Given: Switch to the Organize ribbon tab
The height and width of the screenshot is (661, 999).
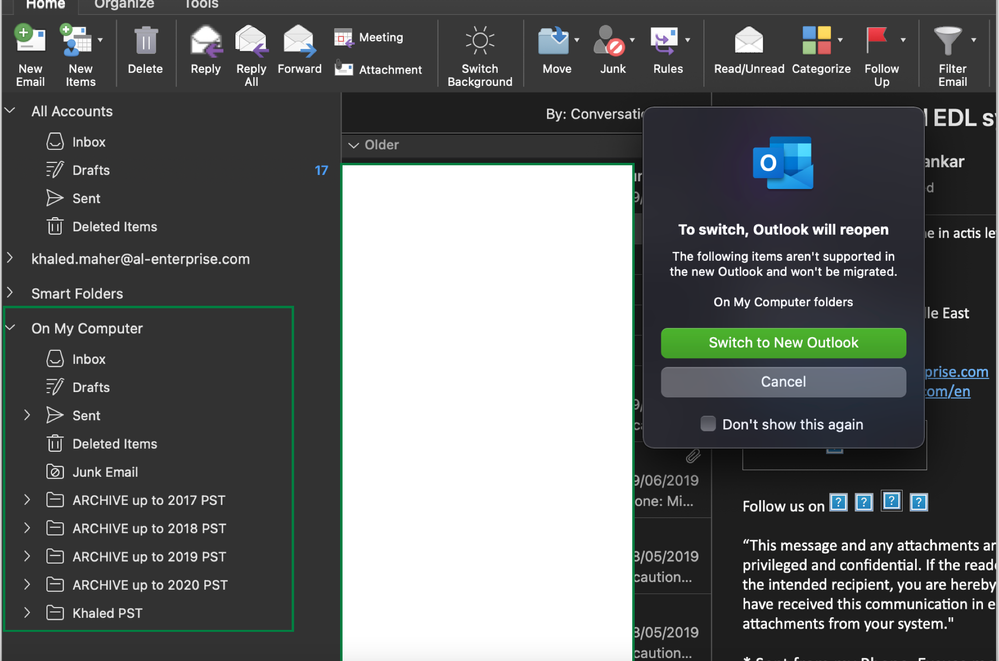Looking at the screenshot, I should point(124,4).
